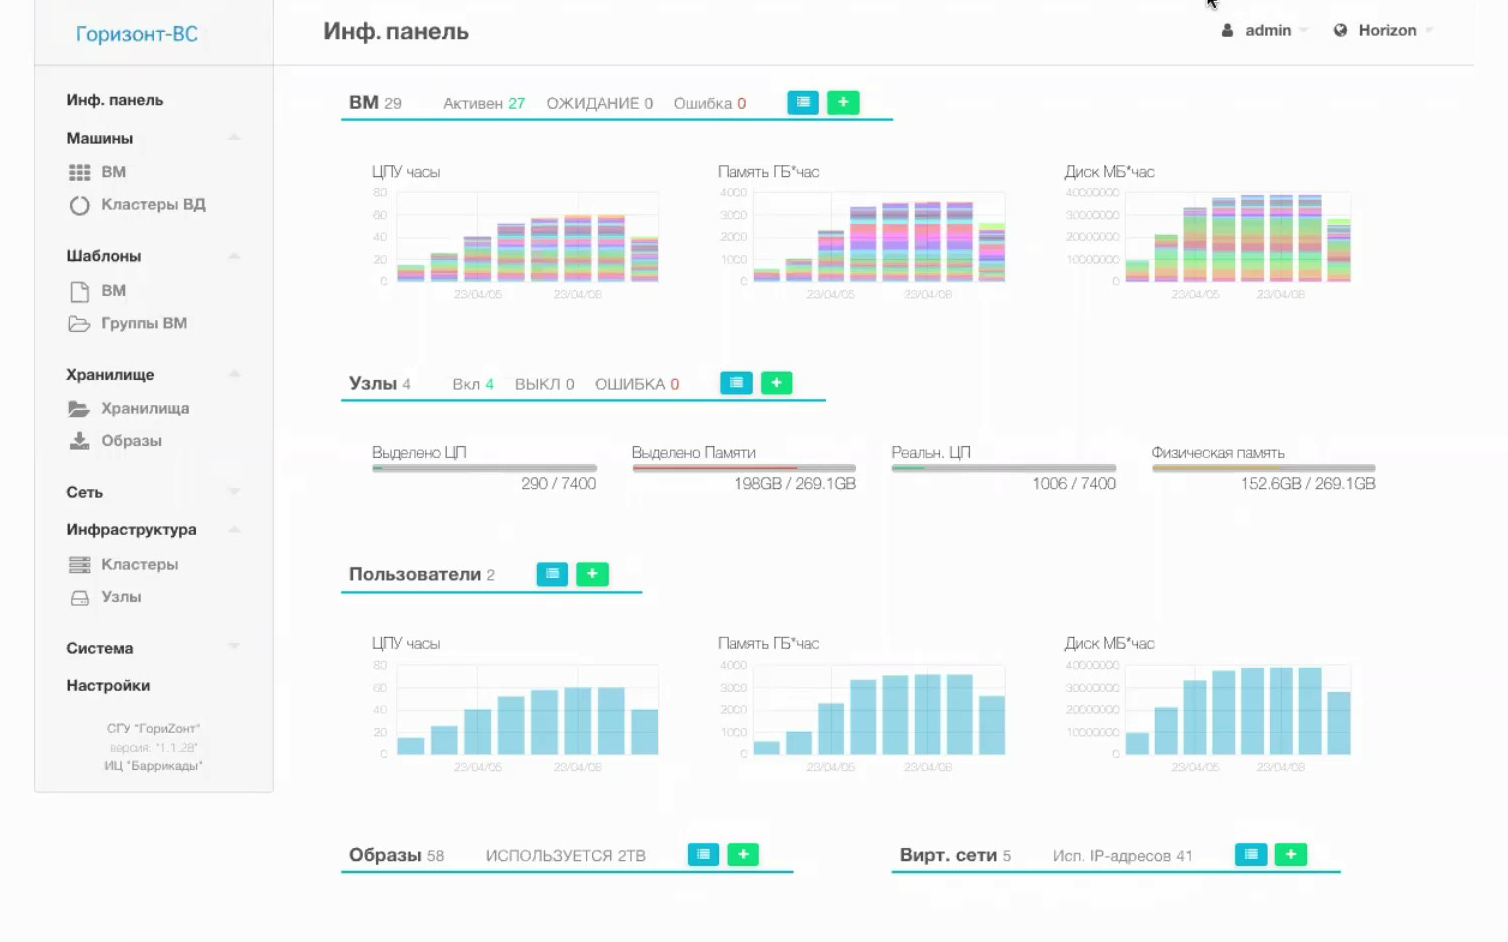Viewport: 1508px width, 942px height.
Task: Open Хранилища in the sidebar
Action: click(145, 408)
